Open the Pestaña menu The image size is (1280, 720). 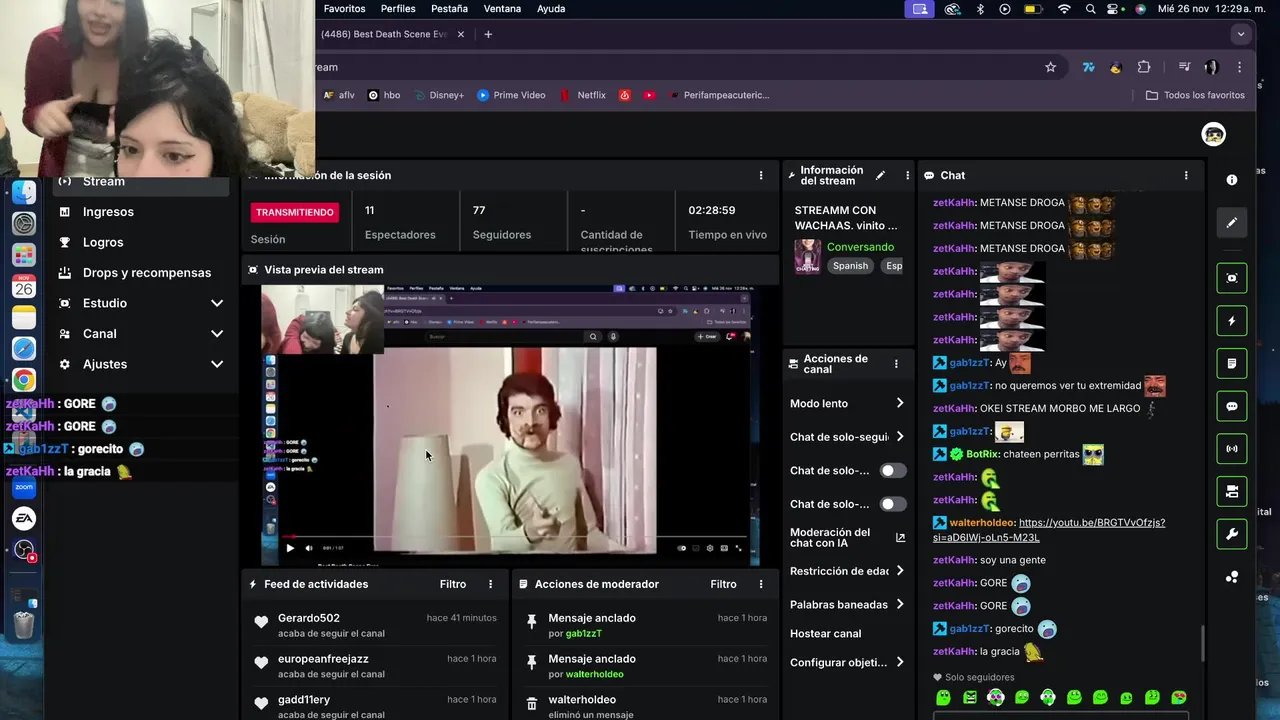(x=449, y=9)
